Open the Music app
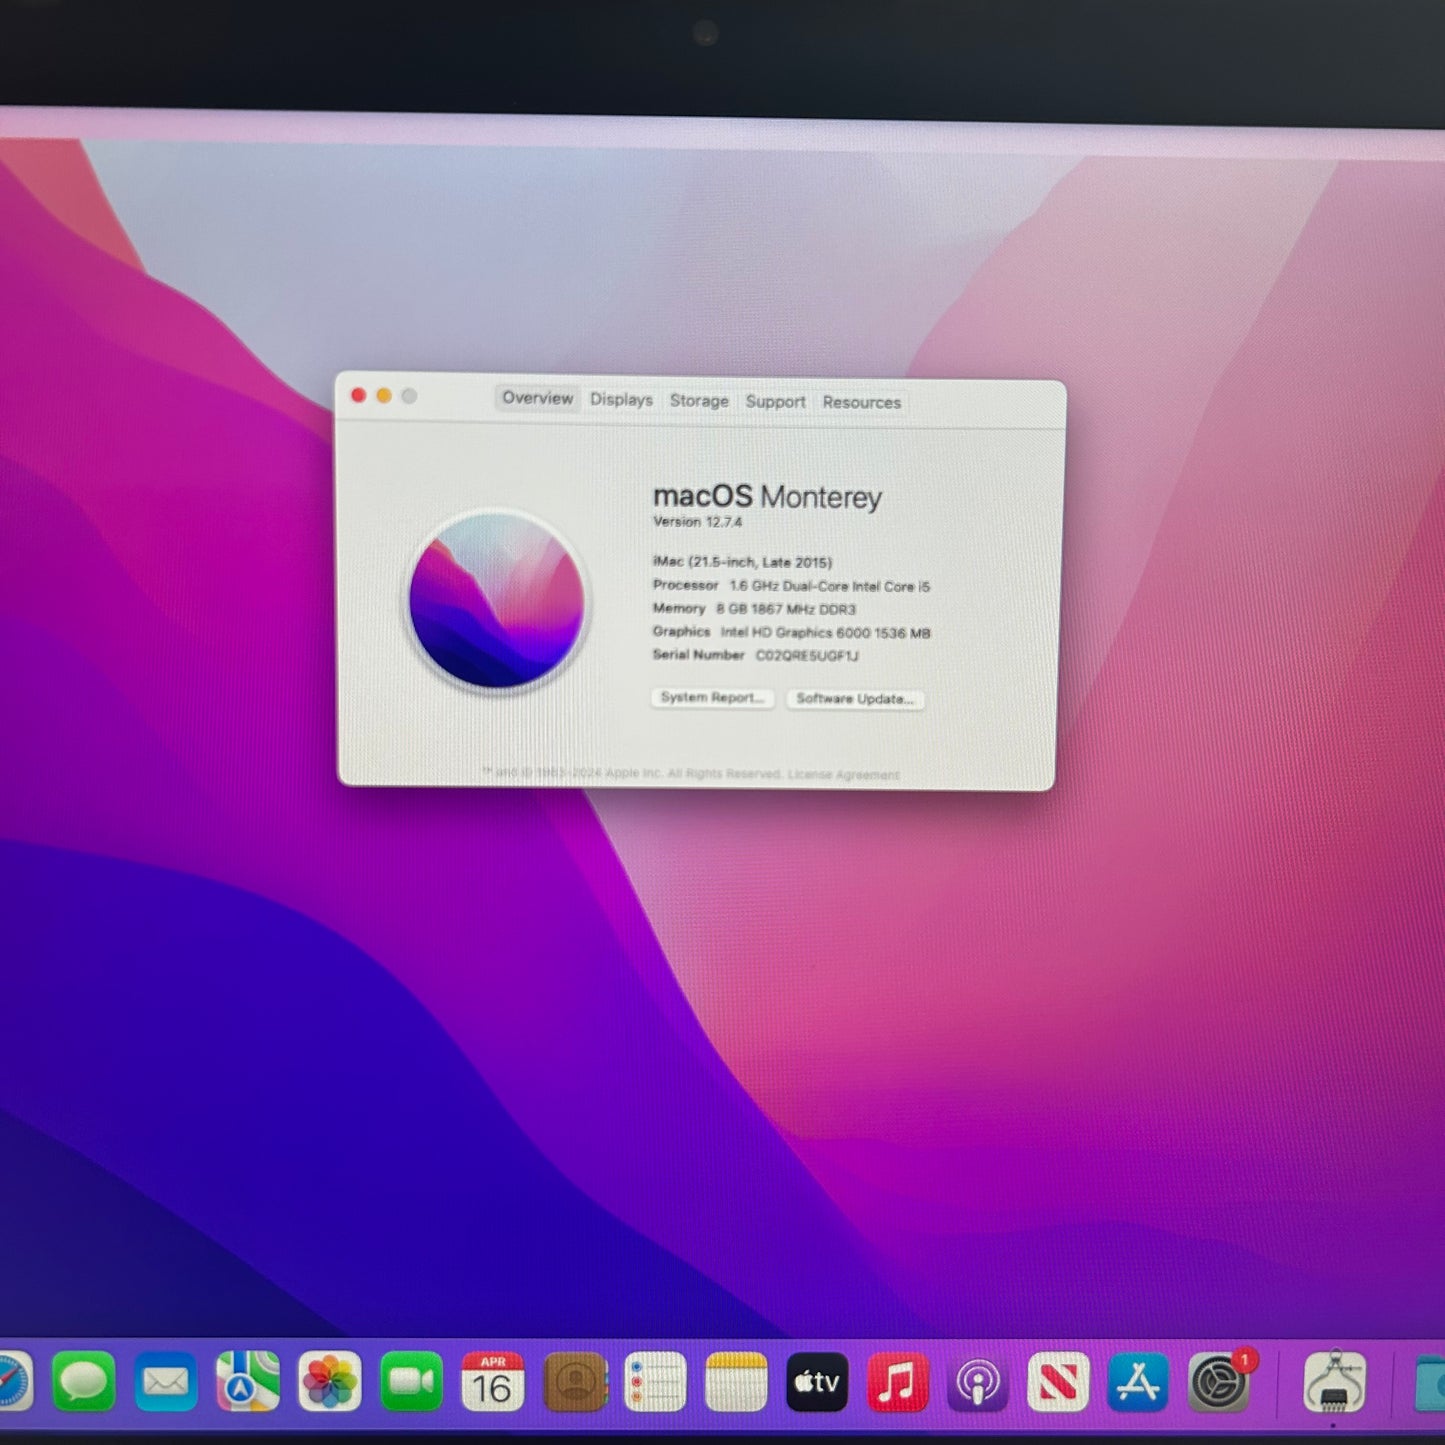Screen dimensions: 1445x1445 (x=897, y=1382)
